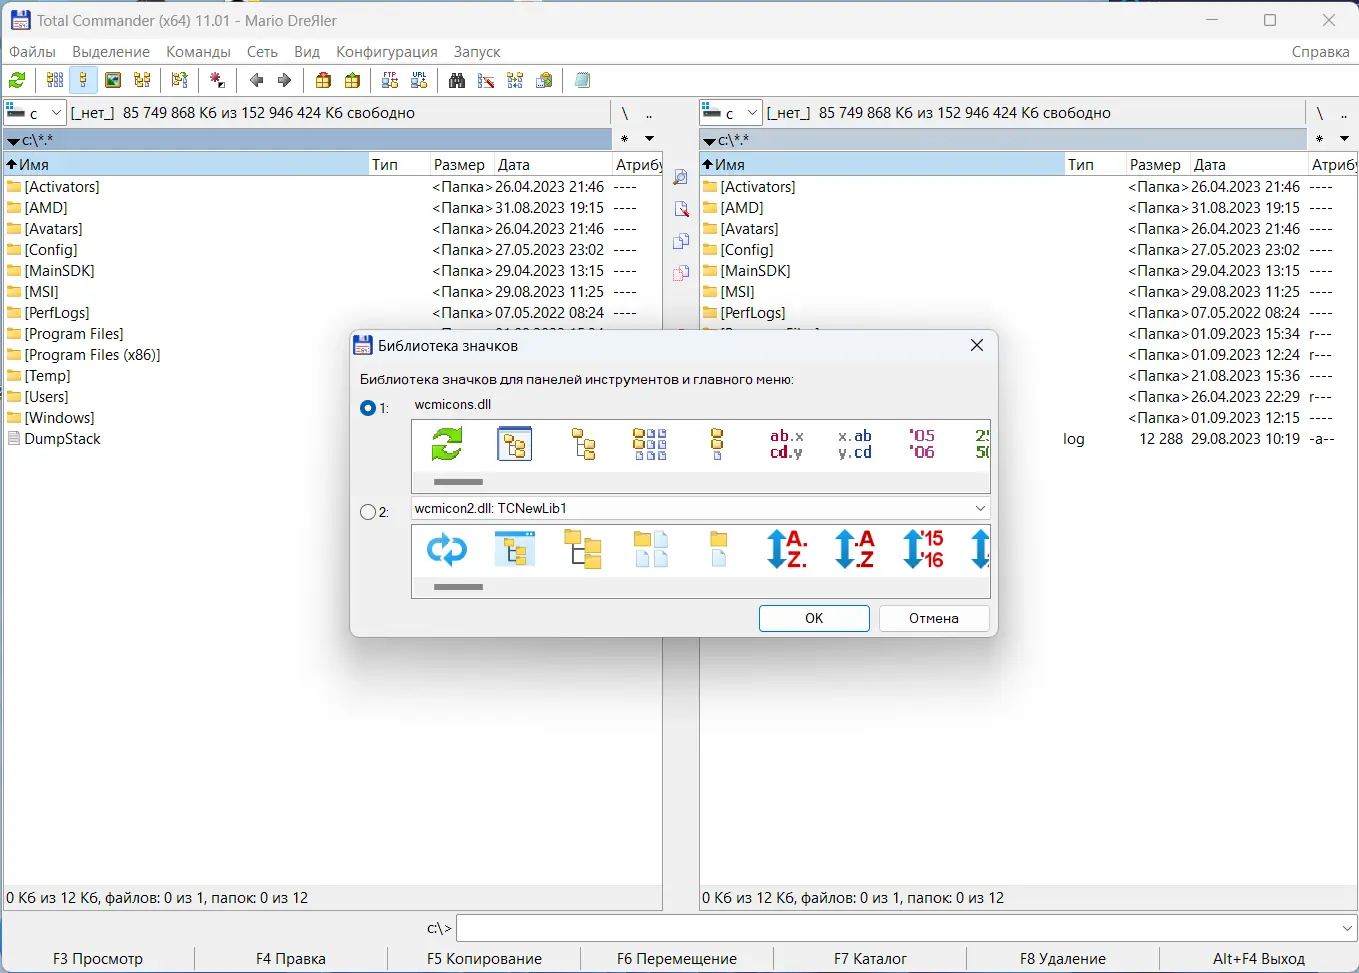Choose radio option 1 wcmicons.dll
The height and width of the screenshot is (973, 1359).
pyautogui.click(x=368, y=408)
